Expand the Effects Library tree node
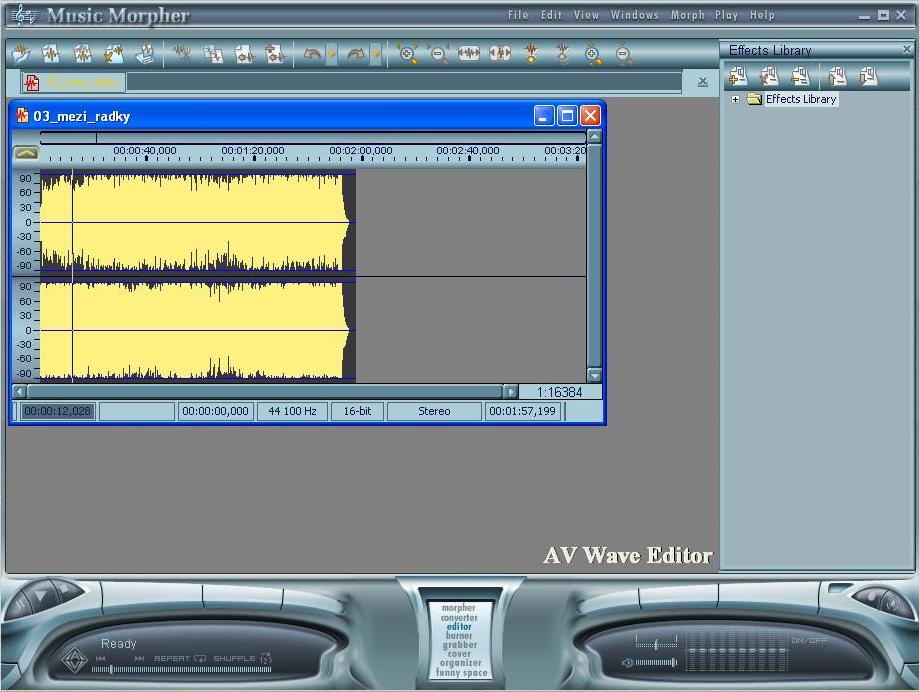 tap(736, 99)
